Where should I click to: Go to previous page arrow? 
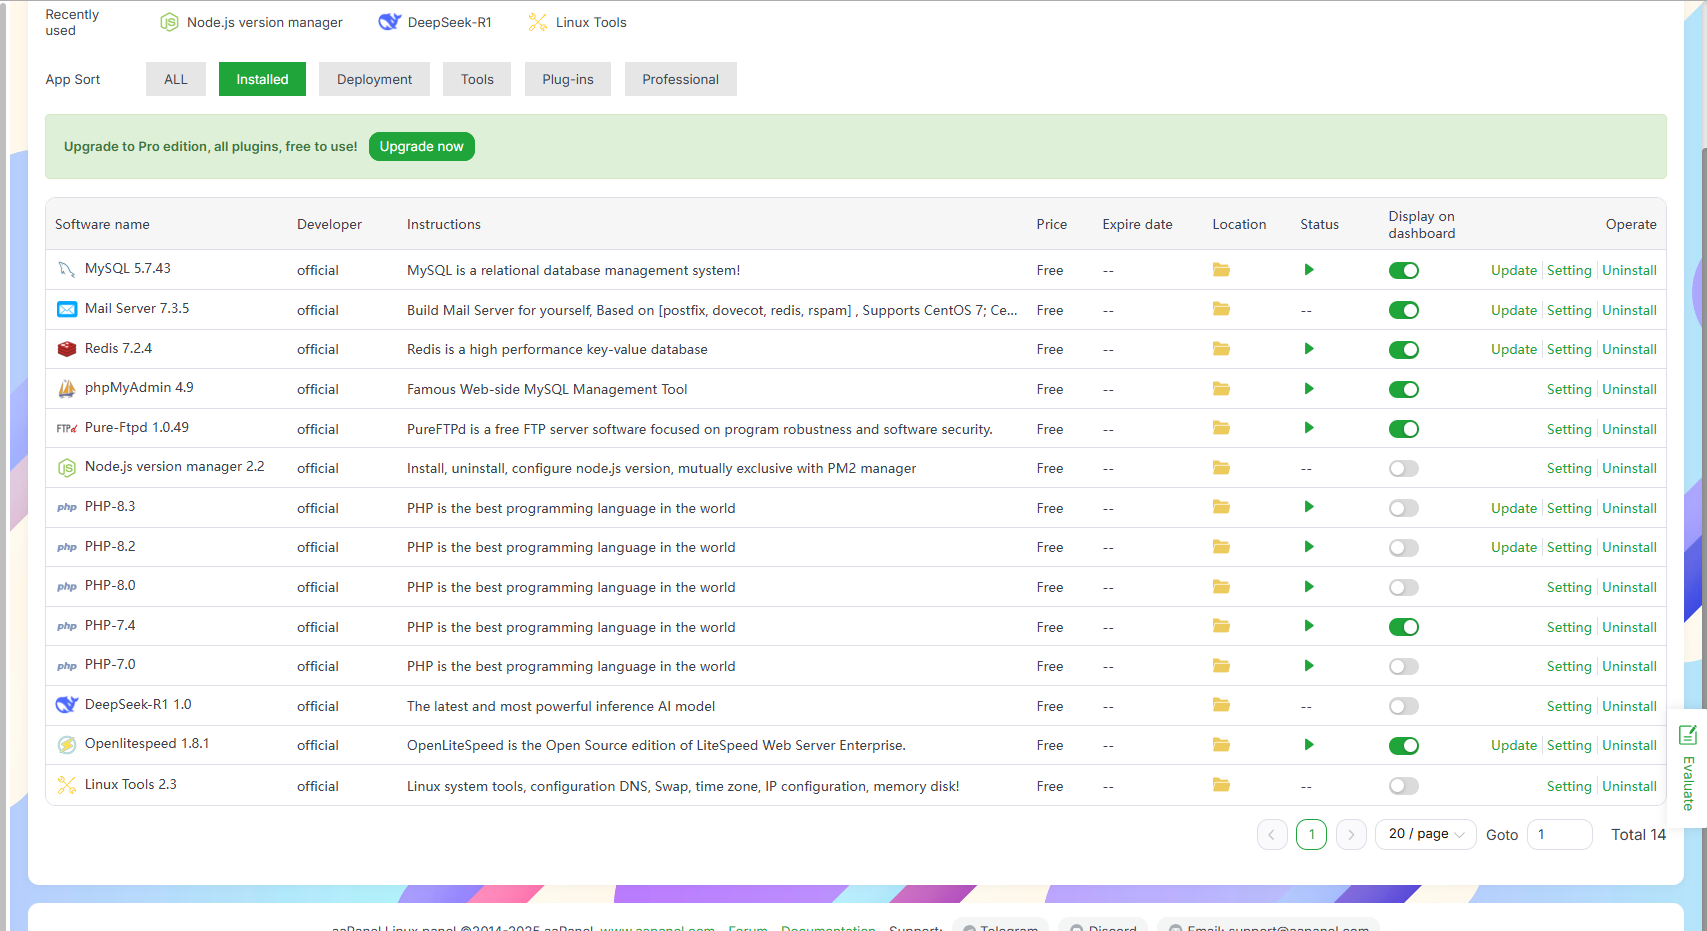coord(1271,834)
